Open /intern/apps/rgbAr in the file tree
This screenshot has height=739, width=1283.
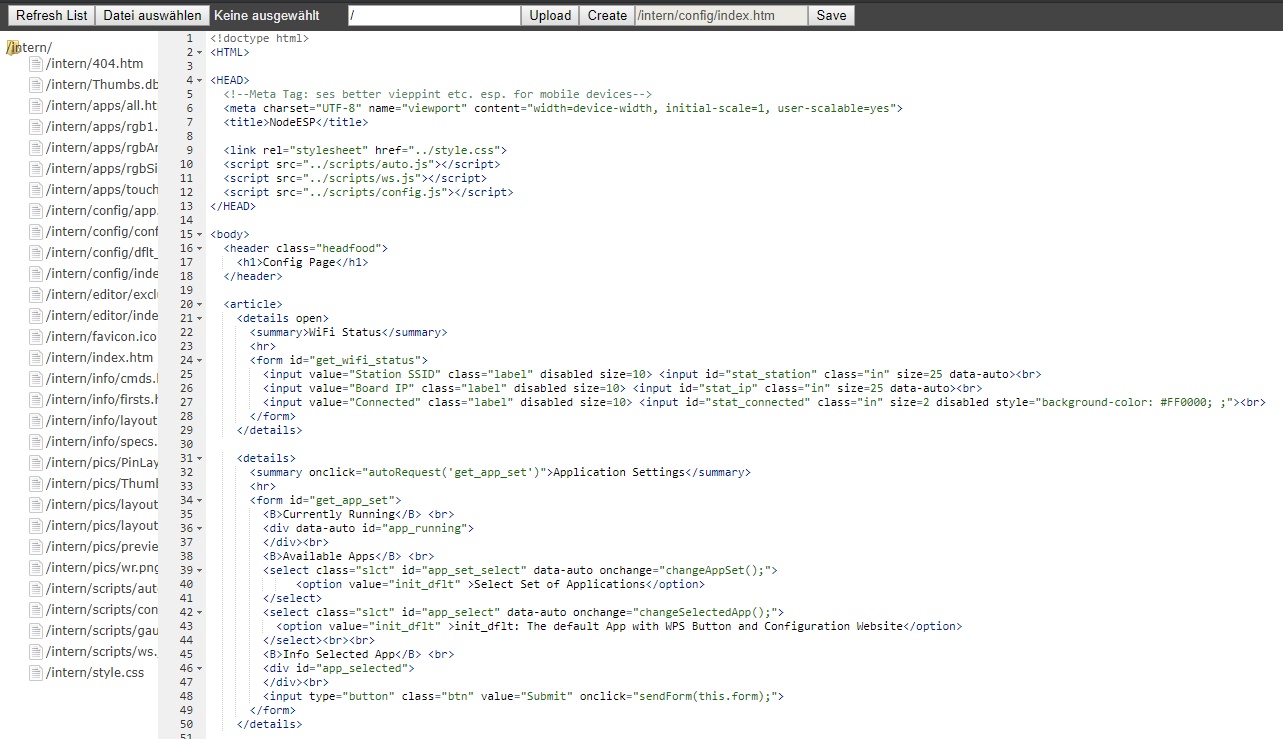(102, 148)
